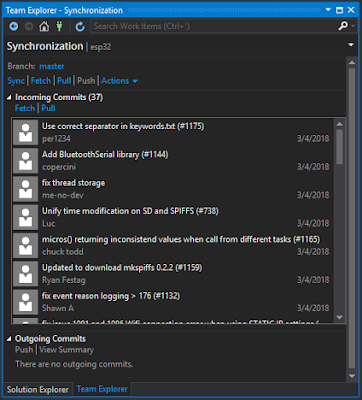
Task: Click the commit list scrollbar thumb
Action: (x=340, y=147)
